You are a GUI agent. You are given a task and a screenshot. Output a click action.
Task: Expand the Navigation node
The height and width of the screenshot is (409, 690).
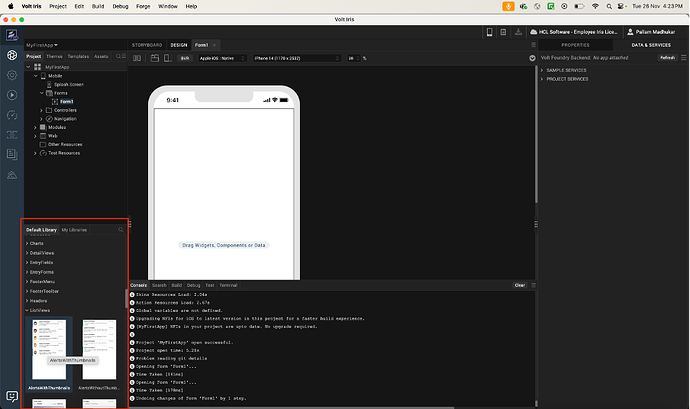42,119
